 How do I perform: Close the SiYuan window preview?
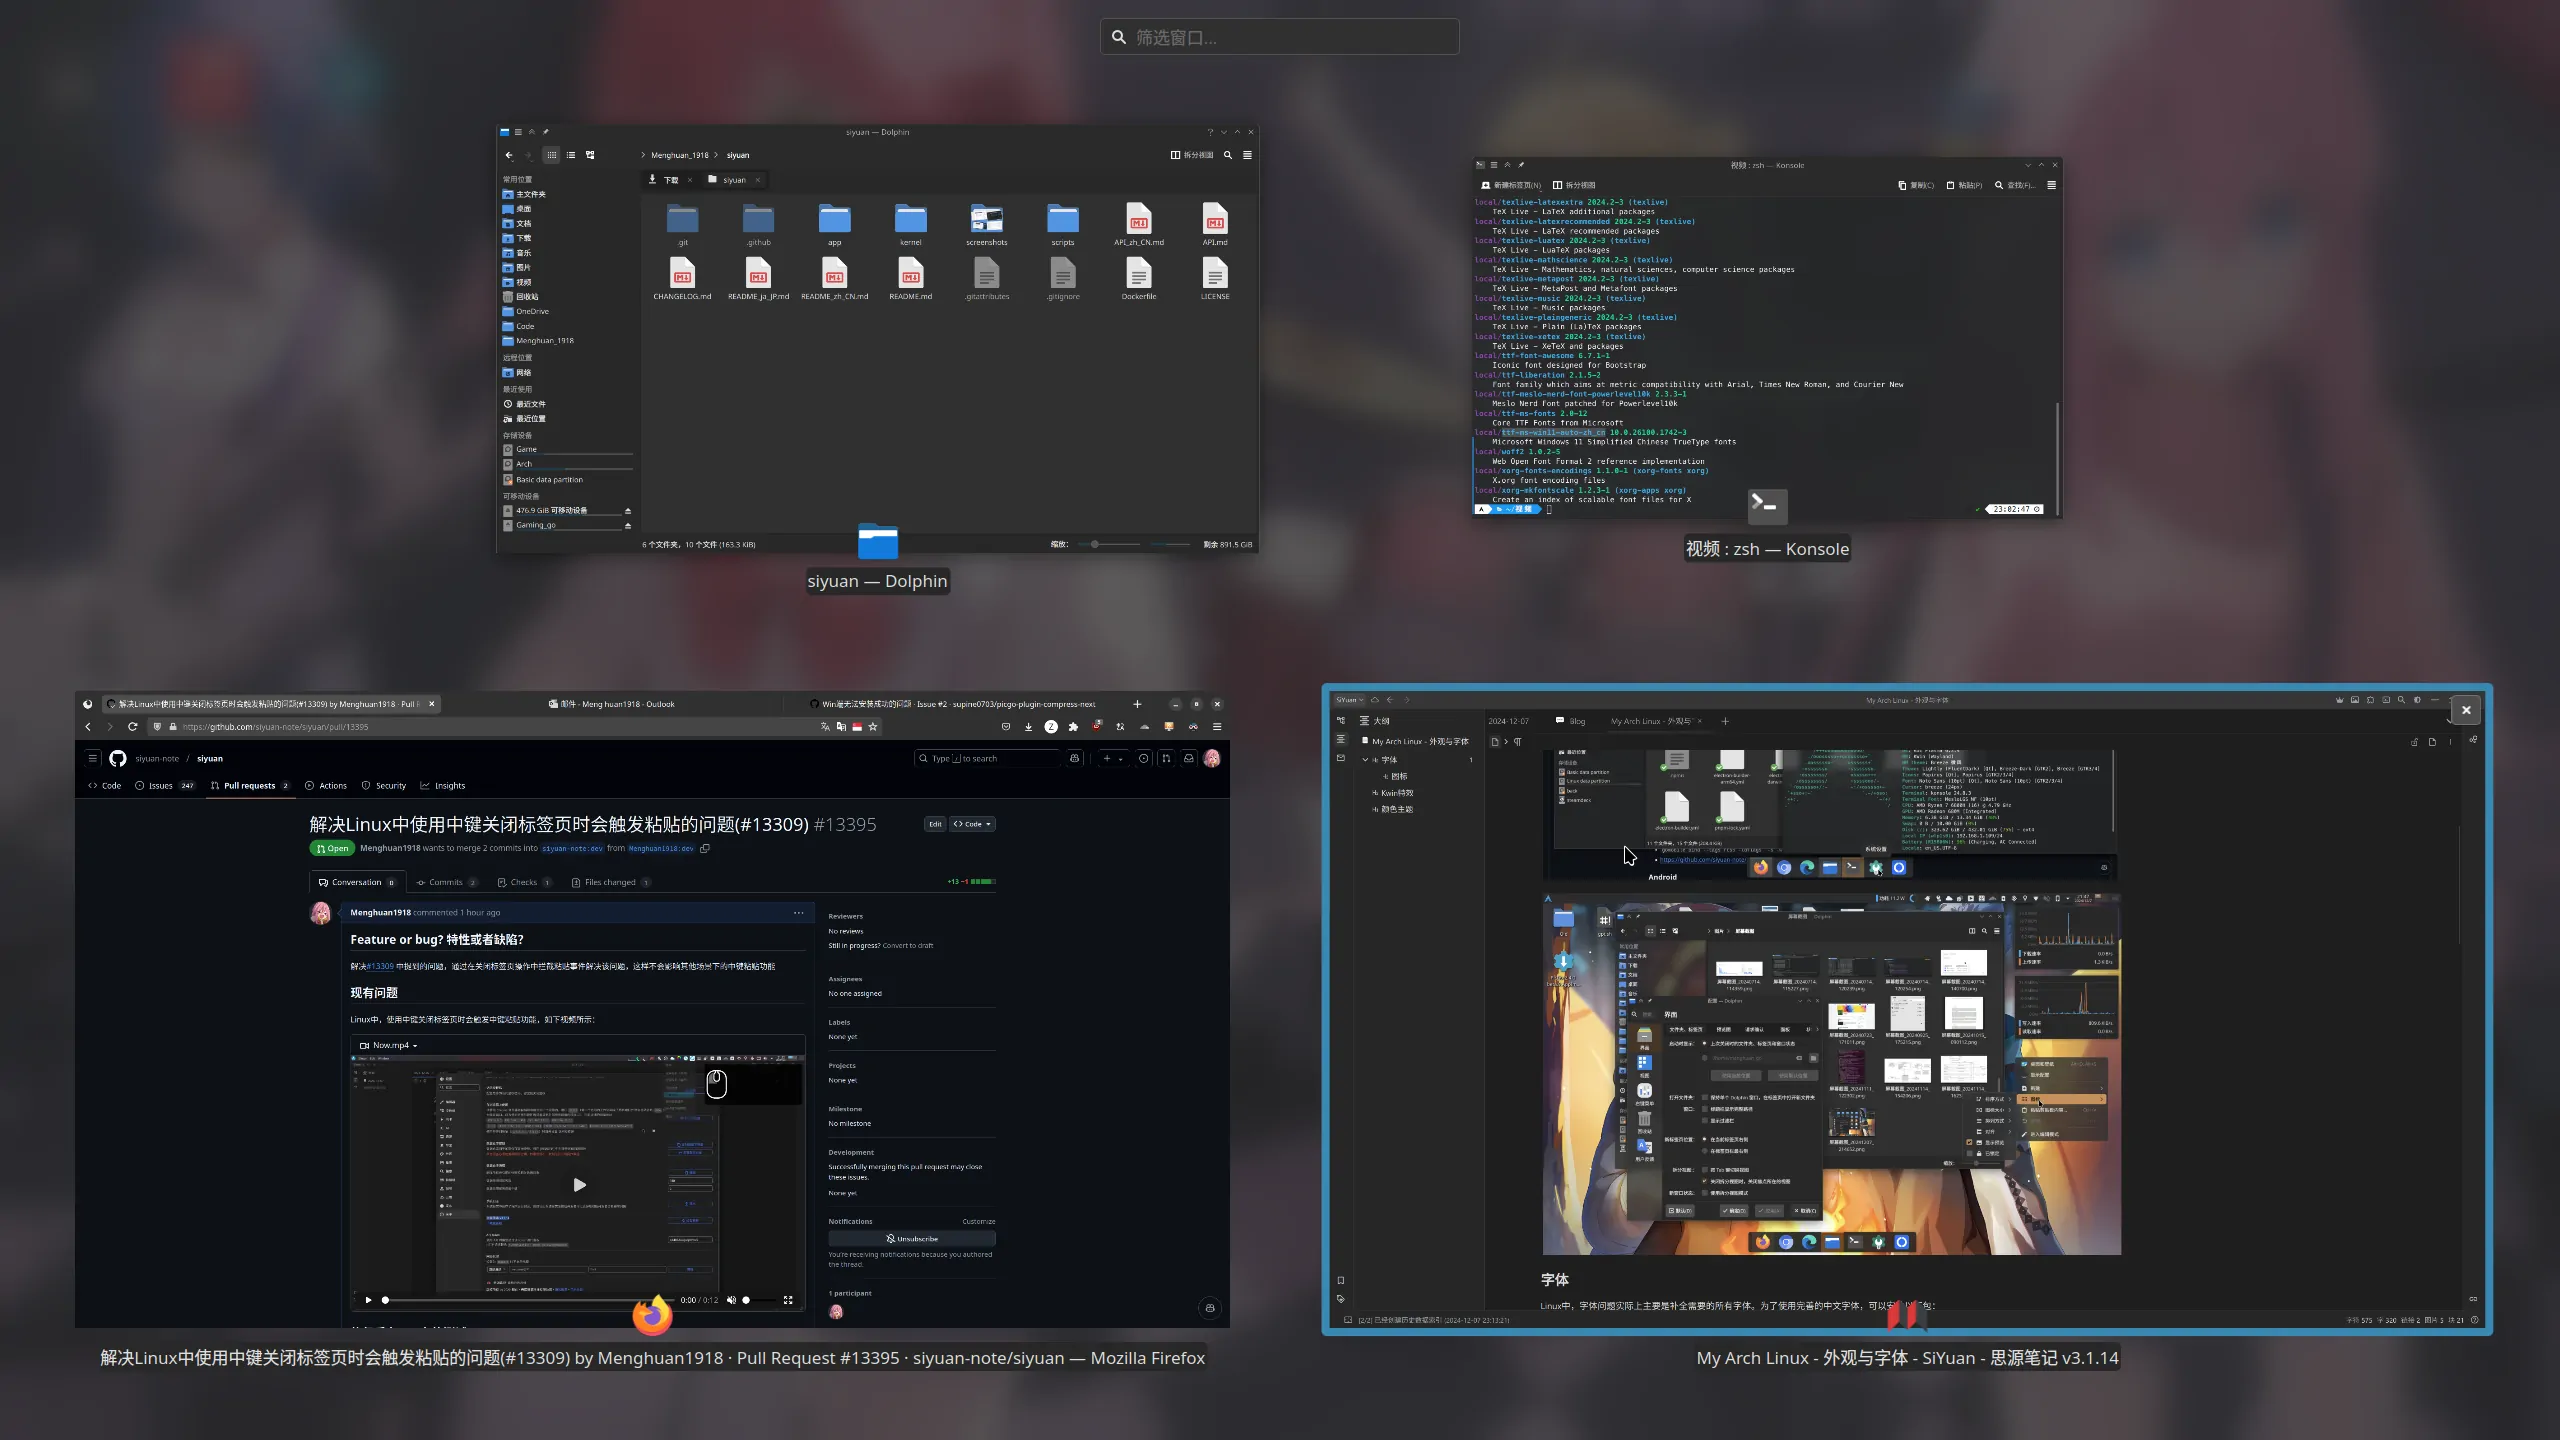coord(2466,710)
